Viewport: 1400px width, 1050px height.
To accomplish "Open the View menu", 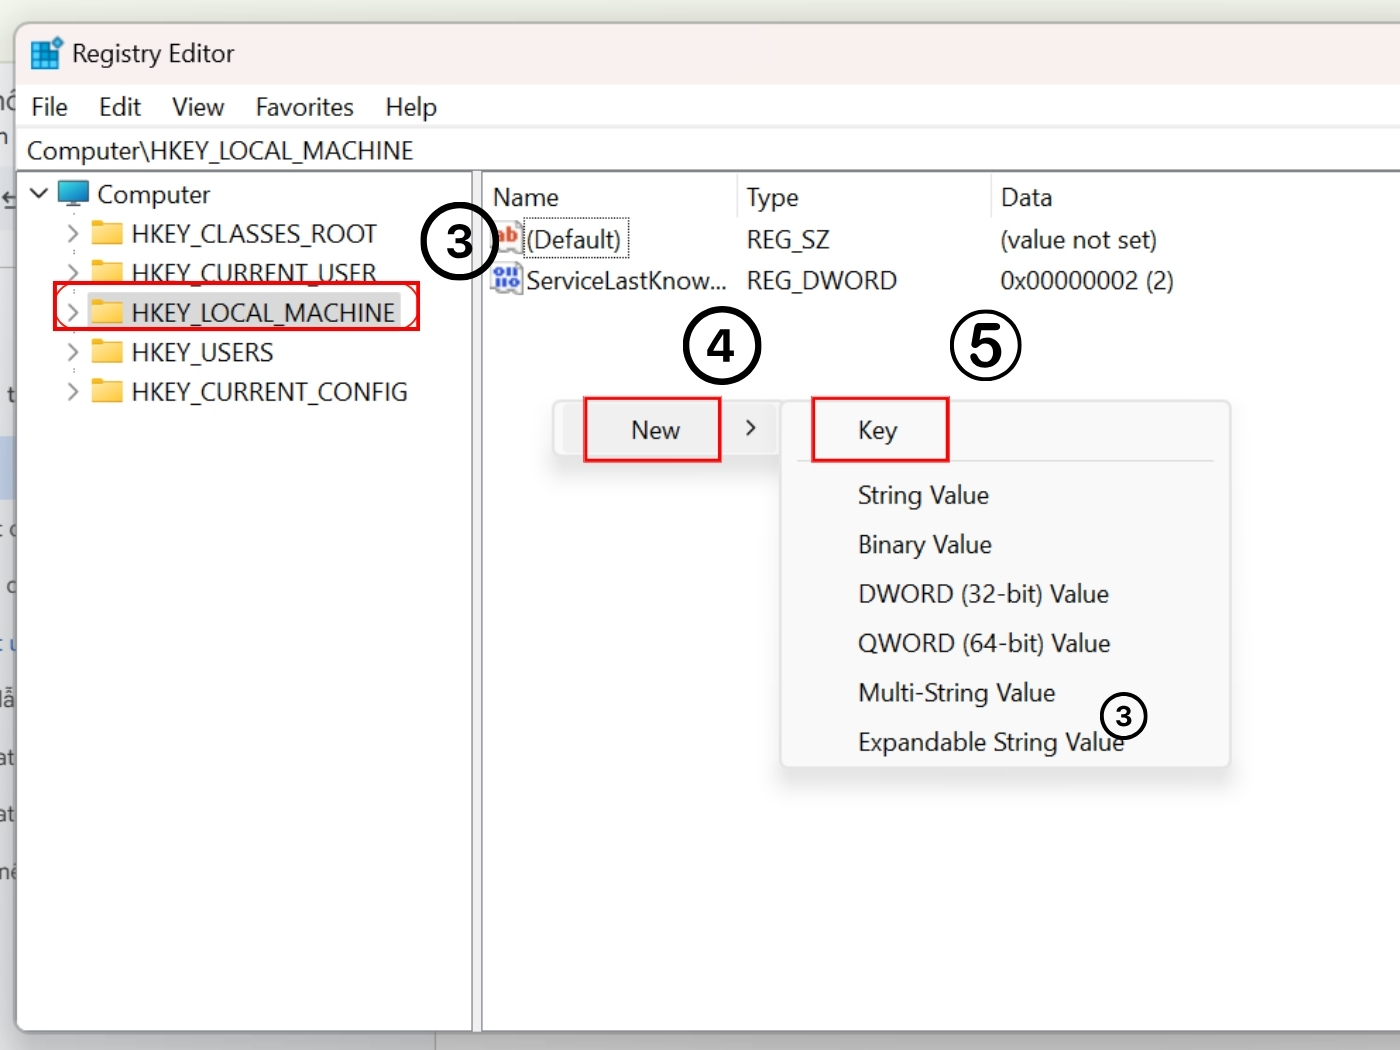I will click(198, 107).
